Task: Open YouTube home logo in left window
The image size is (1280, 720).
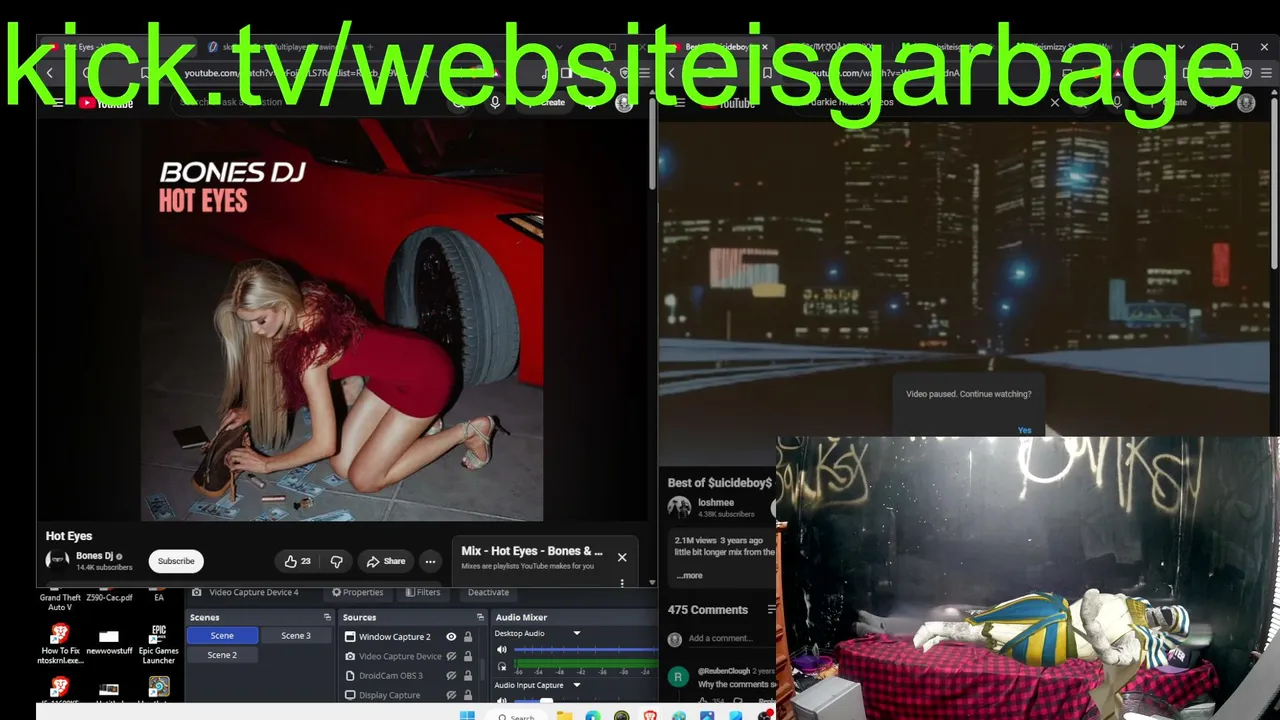Action: coord(106,103)
